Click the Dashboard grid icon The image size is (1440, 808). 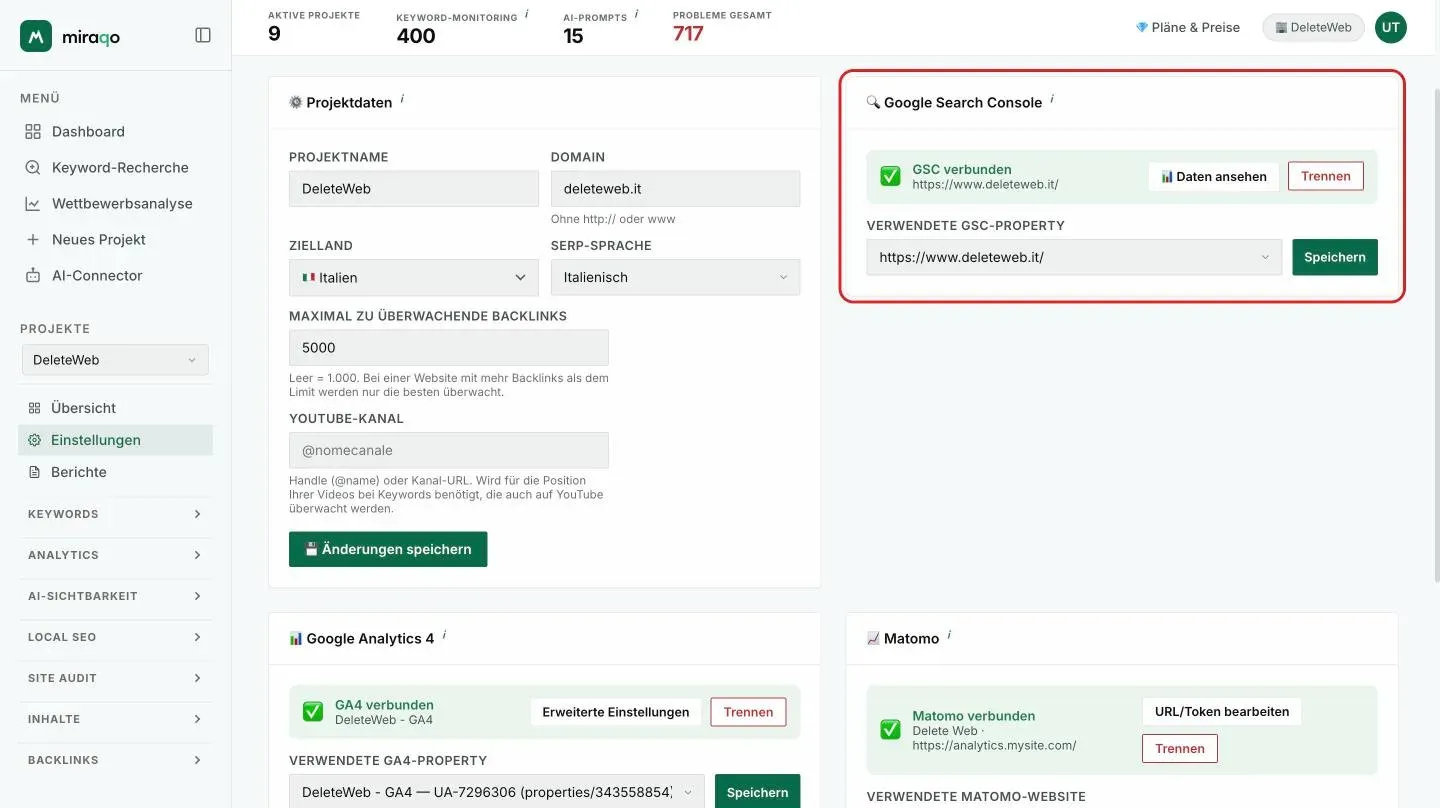pyautogui.click(x=33, y=131)
